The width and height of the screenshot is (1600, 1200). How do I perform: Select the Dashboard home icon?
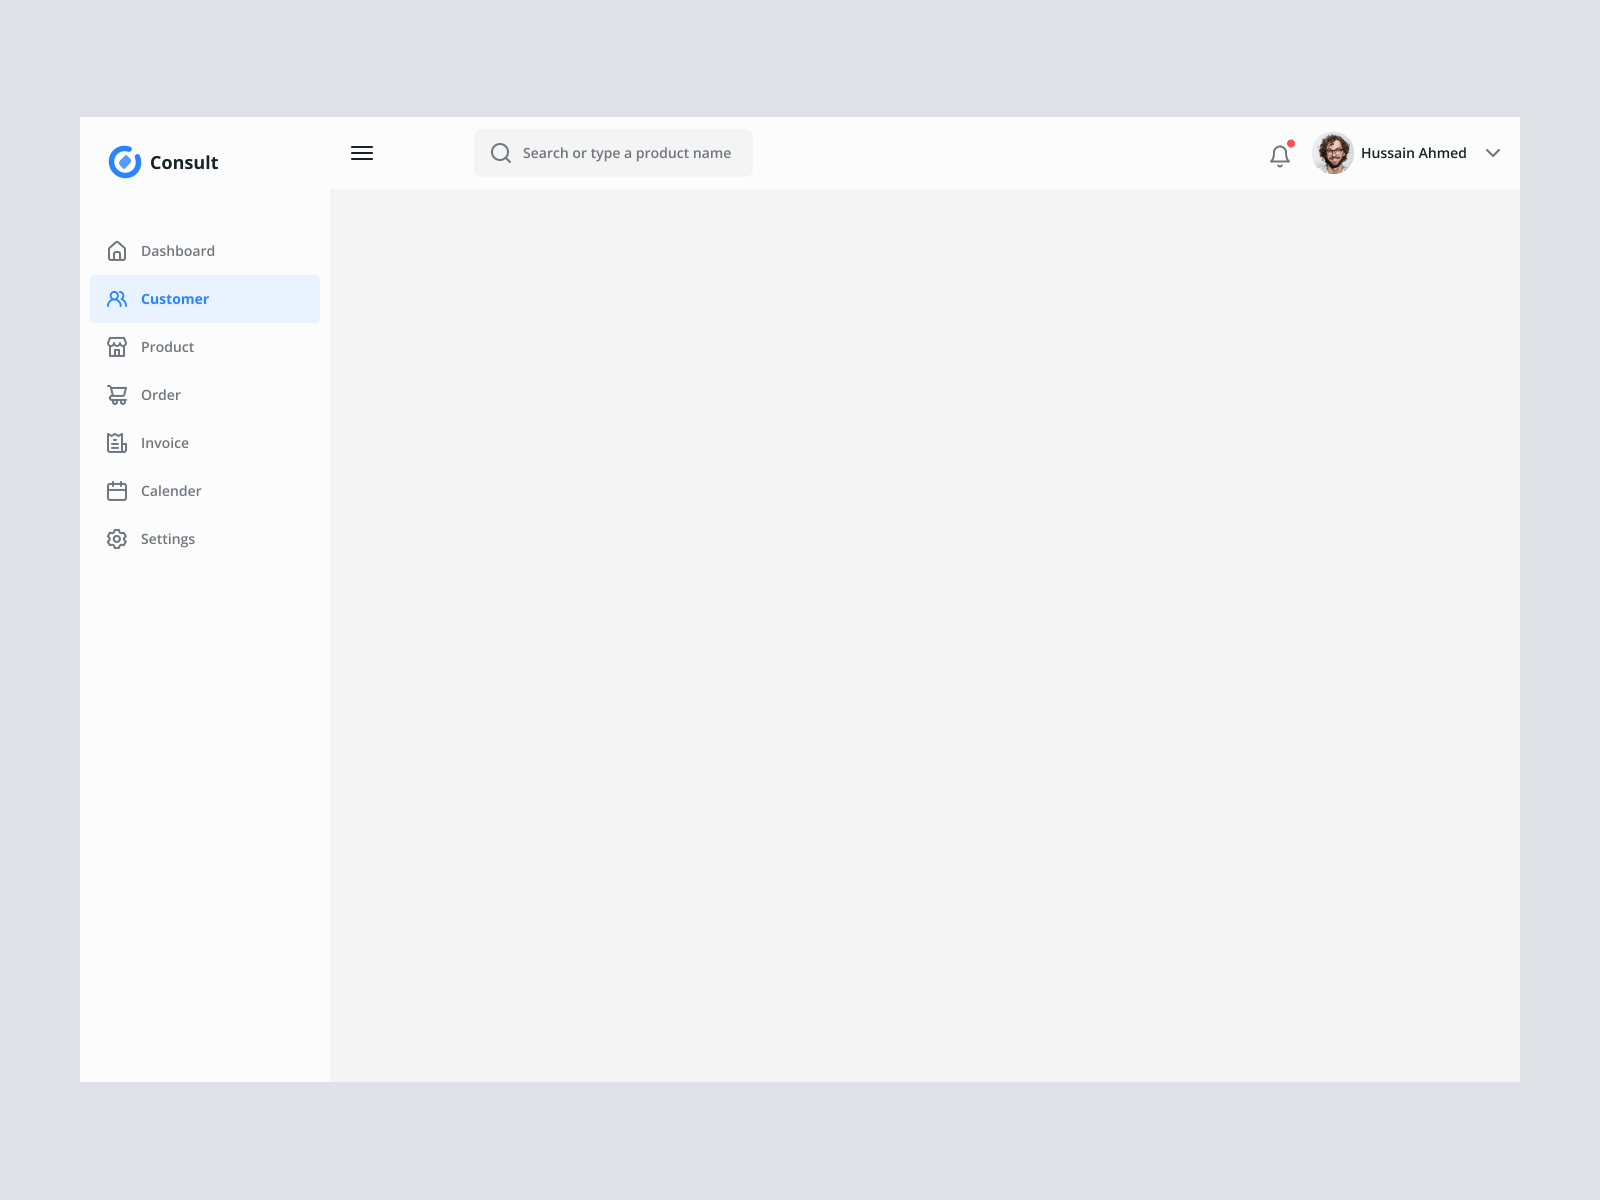click(x=117, y=250)
